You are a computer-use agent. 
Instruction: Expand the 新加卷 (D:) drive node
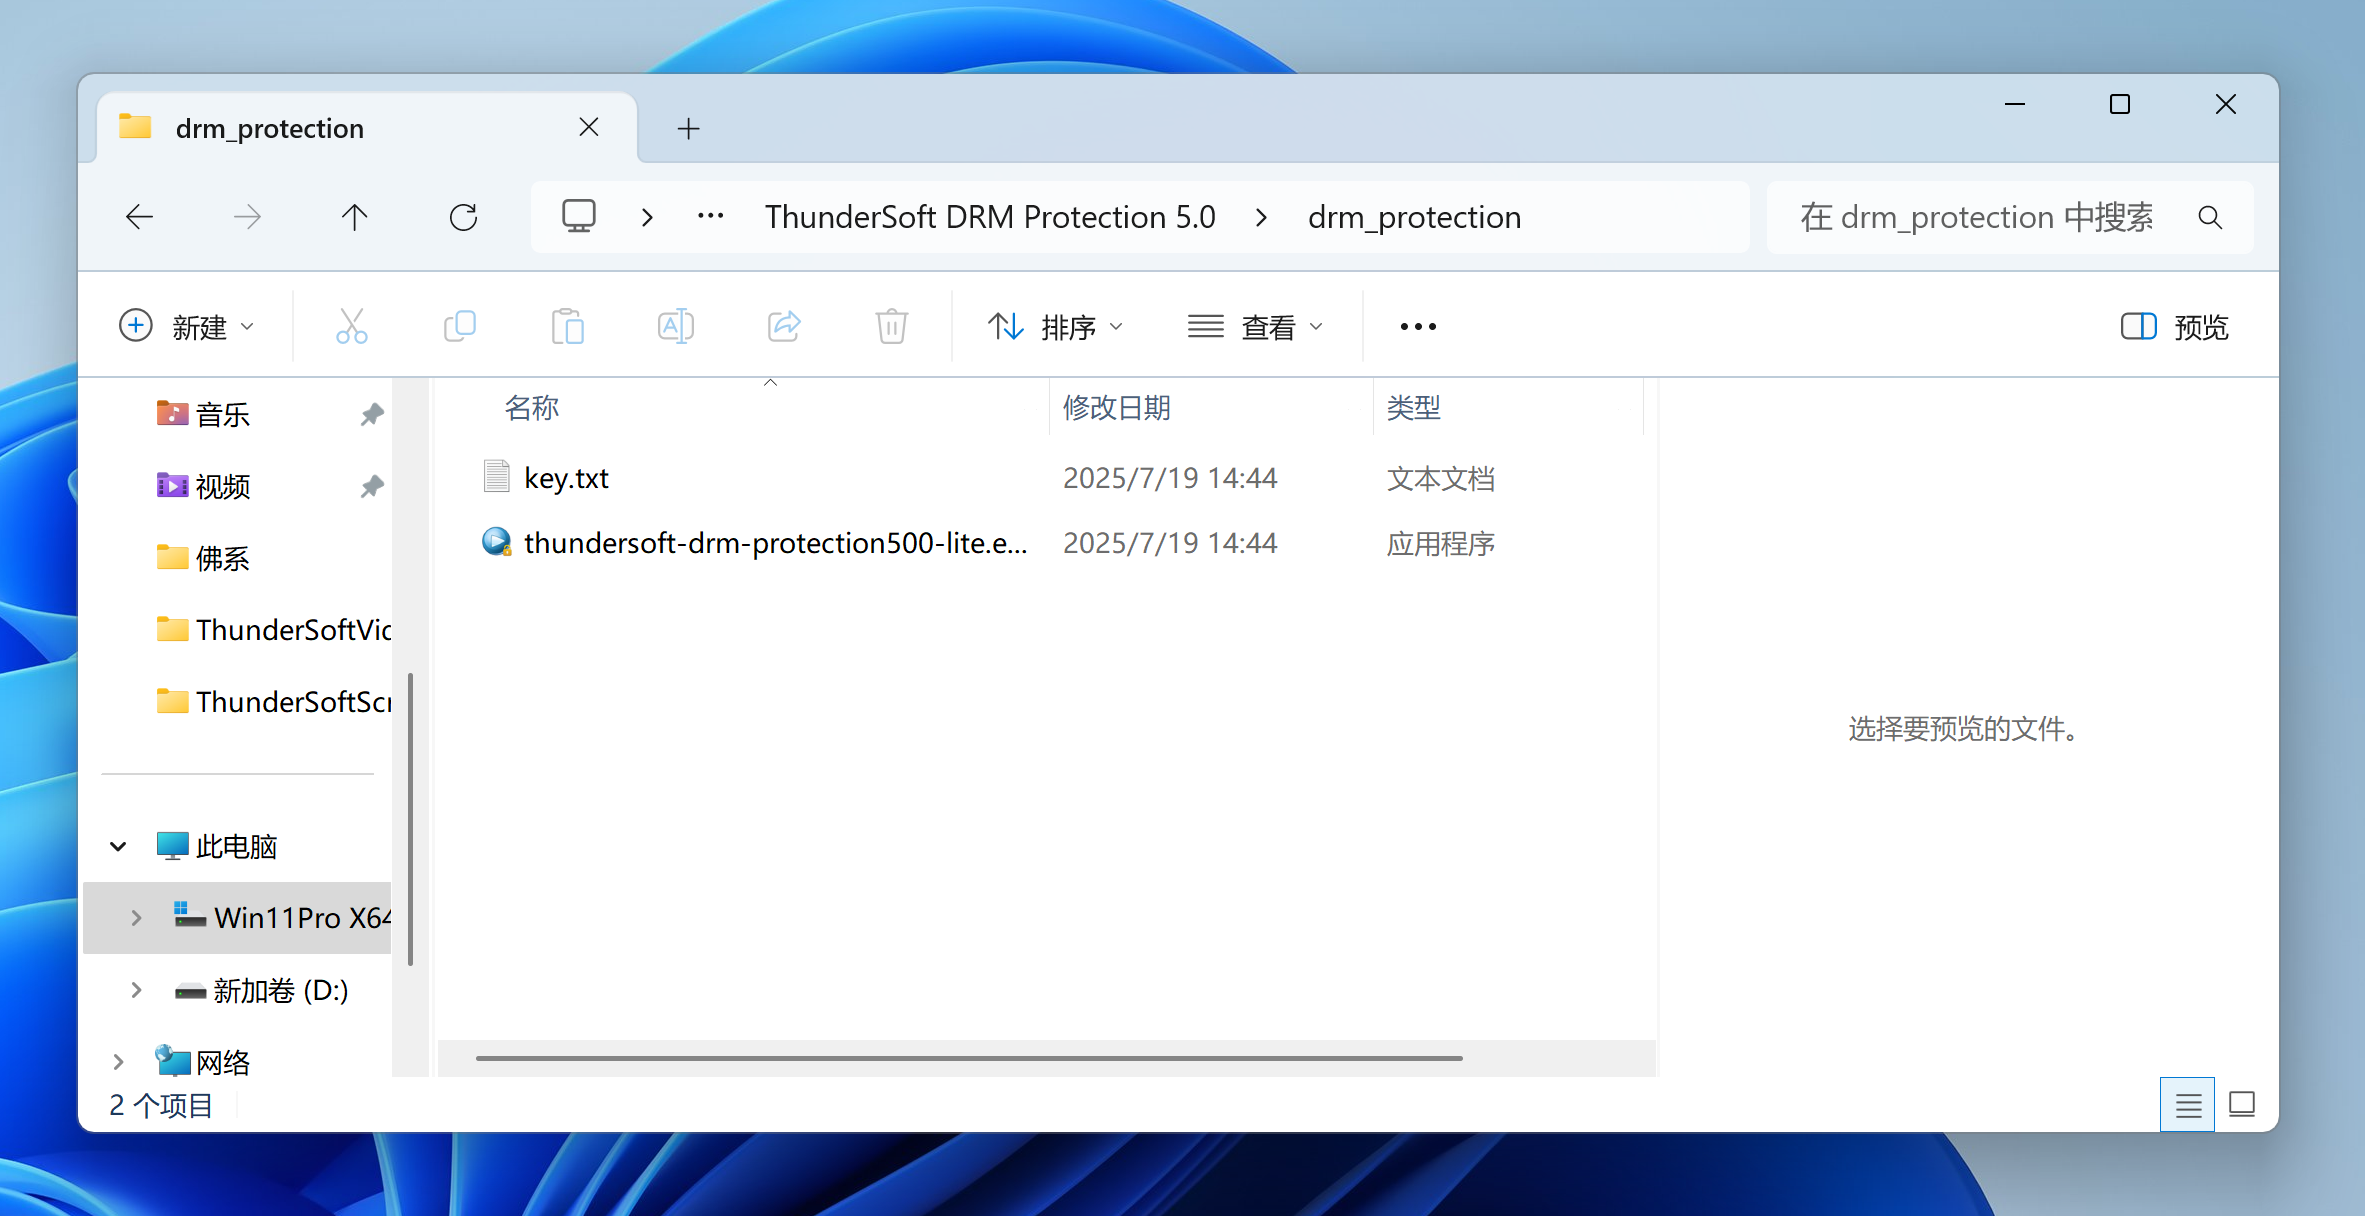point(136,990)
